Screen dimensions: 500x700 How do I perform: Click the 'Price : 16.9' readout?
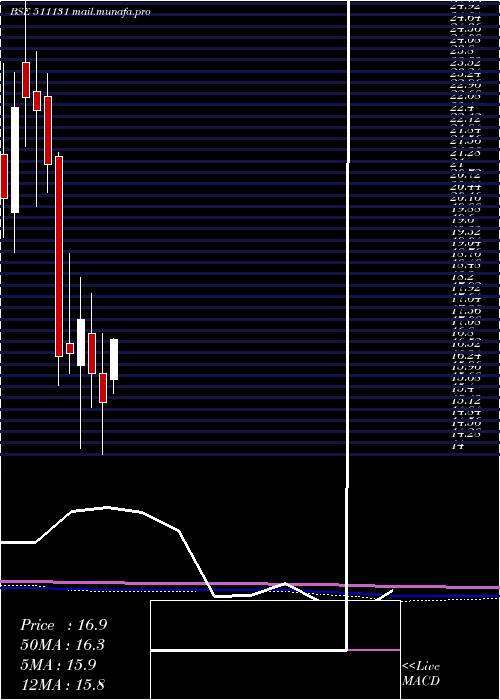(x=63, y=625)
